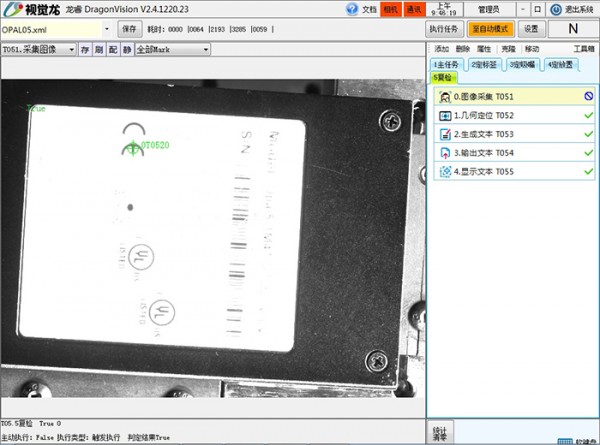Toggle the disabled status mark on T051
This screenshot has height=445, width=600.
click(x=589, y=97)
